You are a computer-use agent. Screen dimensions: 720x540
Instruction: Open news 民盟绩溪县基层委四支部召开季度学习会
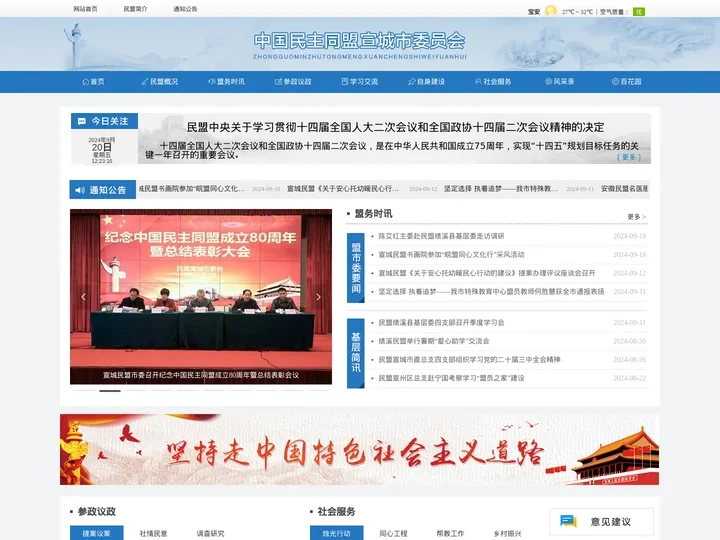[x=441, y=323]
